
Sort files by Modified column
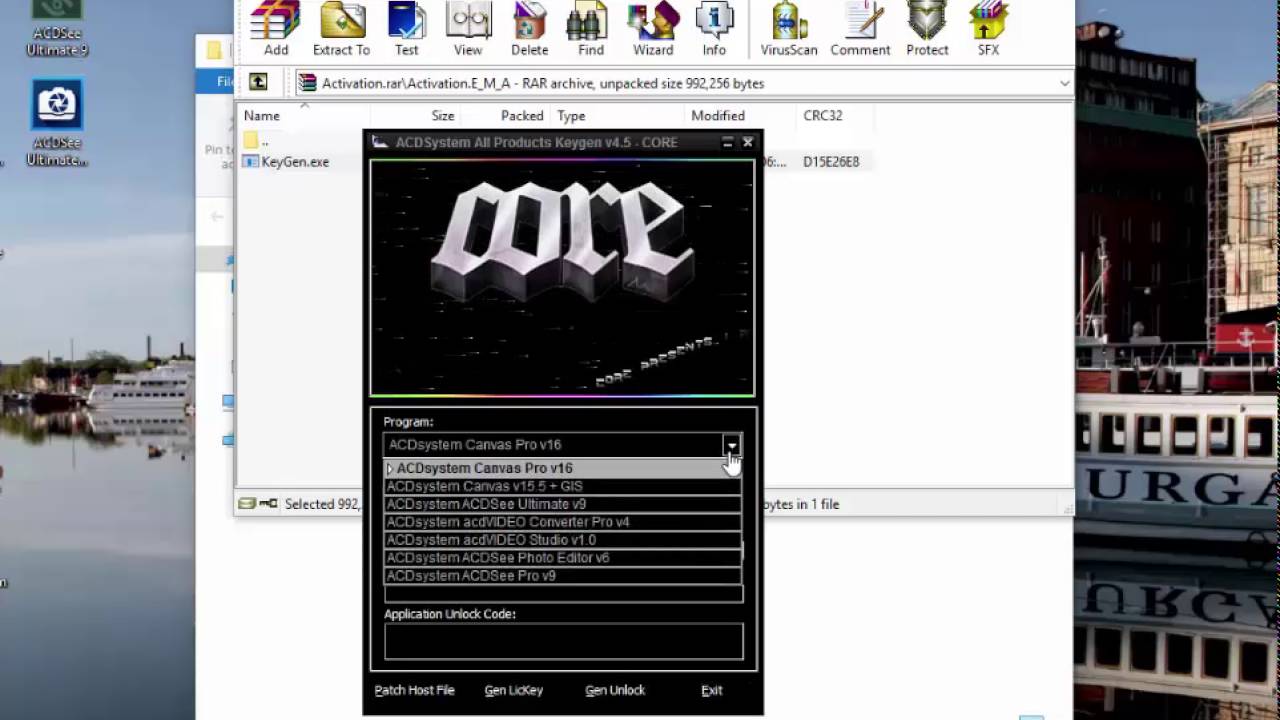717,115
